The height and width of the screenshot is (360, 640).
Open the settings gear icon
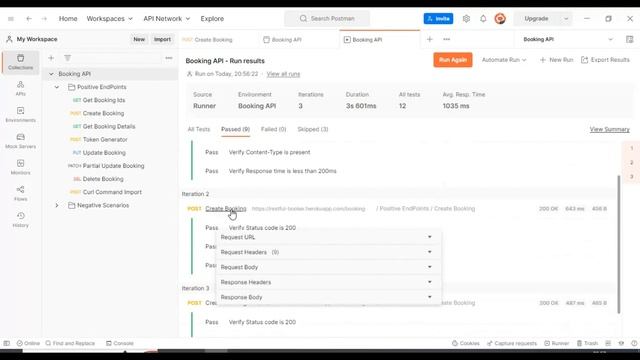click(x=466, y=19)
